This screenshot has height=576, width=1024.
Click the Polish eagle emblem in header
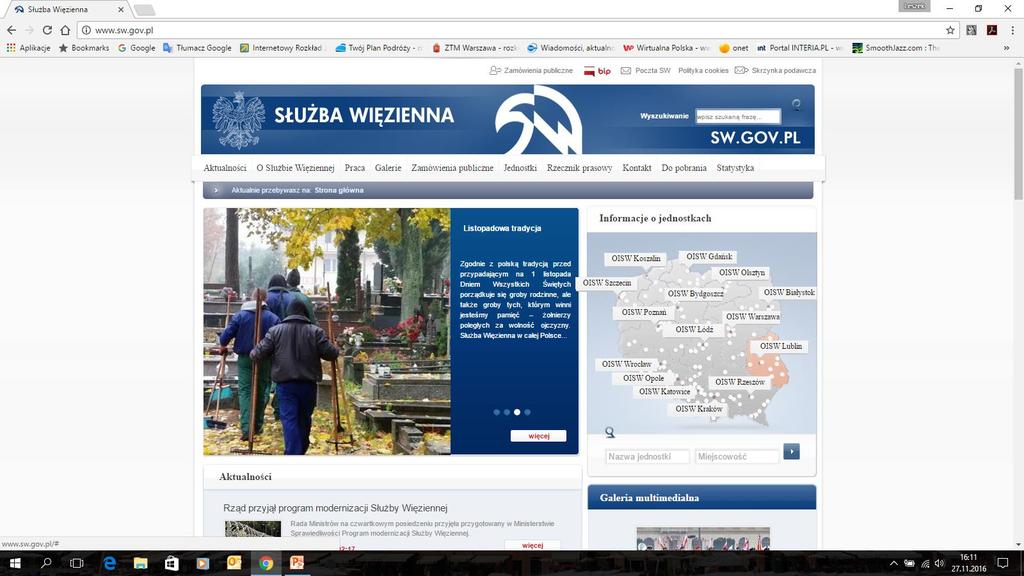click(238, 120)
